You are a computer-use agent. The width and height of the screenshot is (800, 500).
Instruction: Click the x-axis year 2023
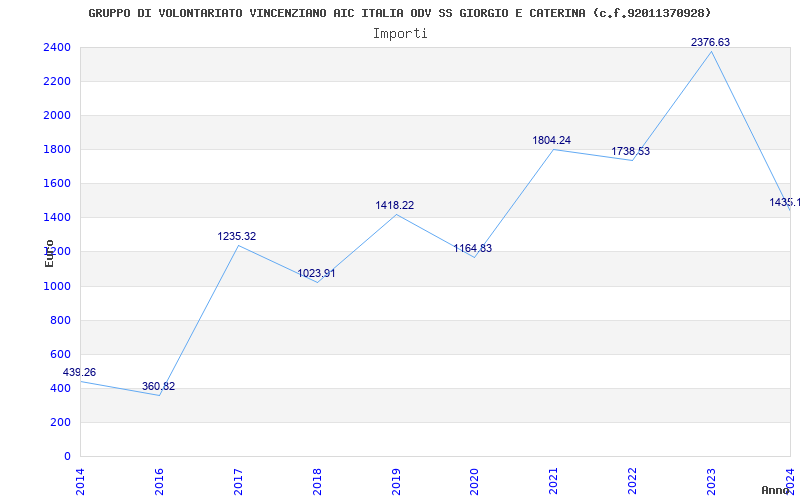tap(711, 481)
